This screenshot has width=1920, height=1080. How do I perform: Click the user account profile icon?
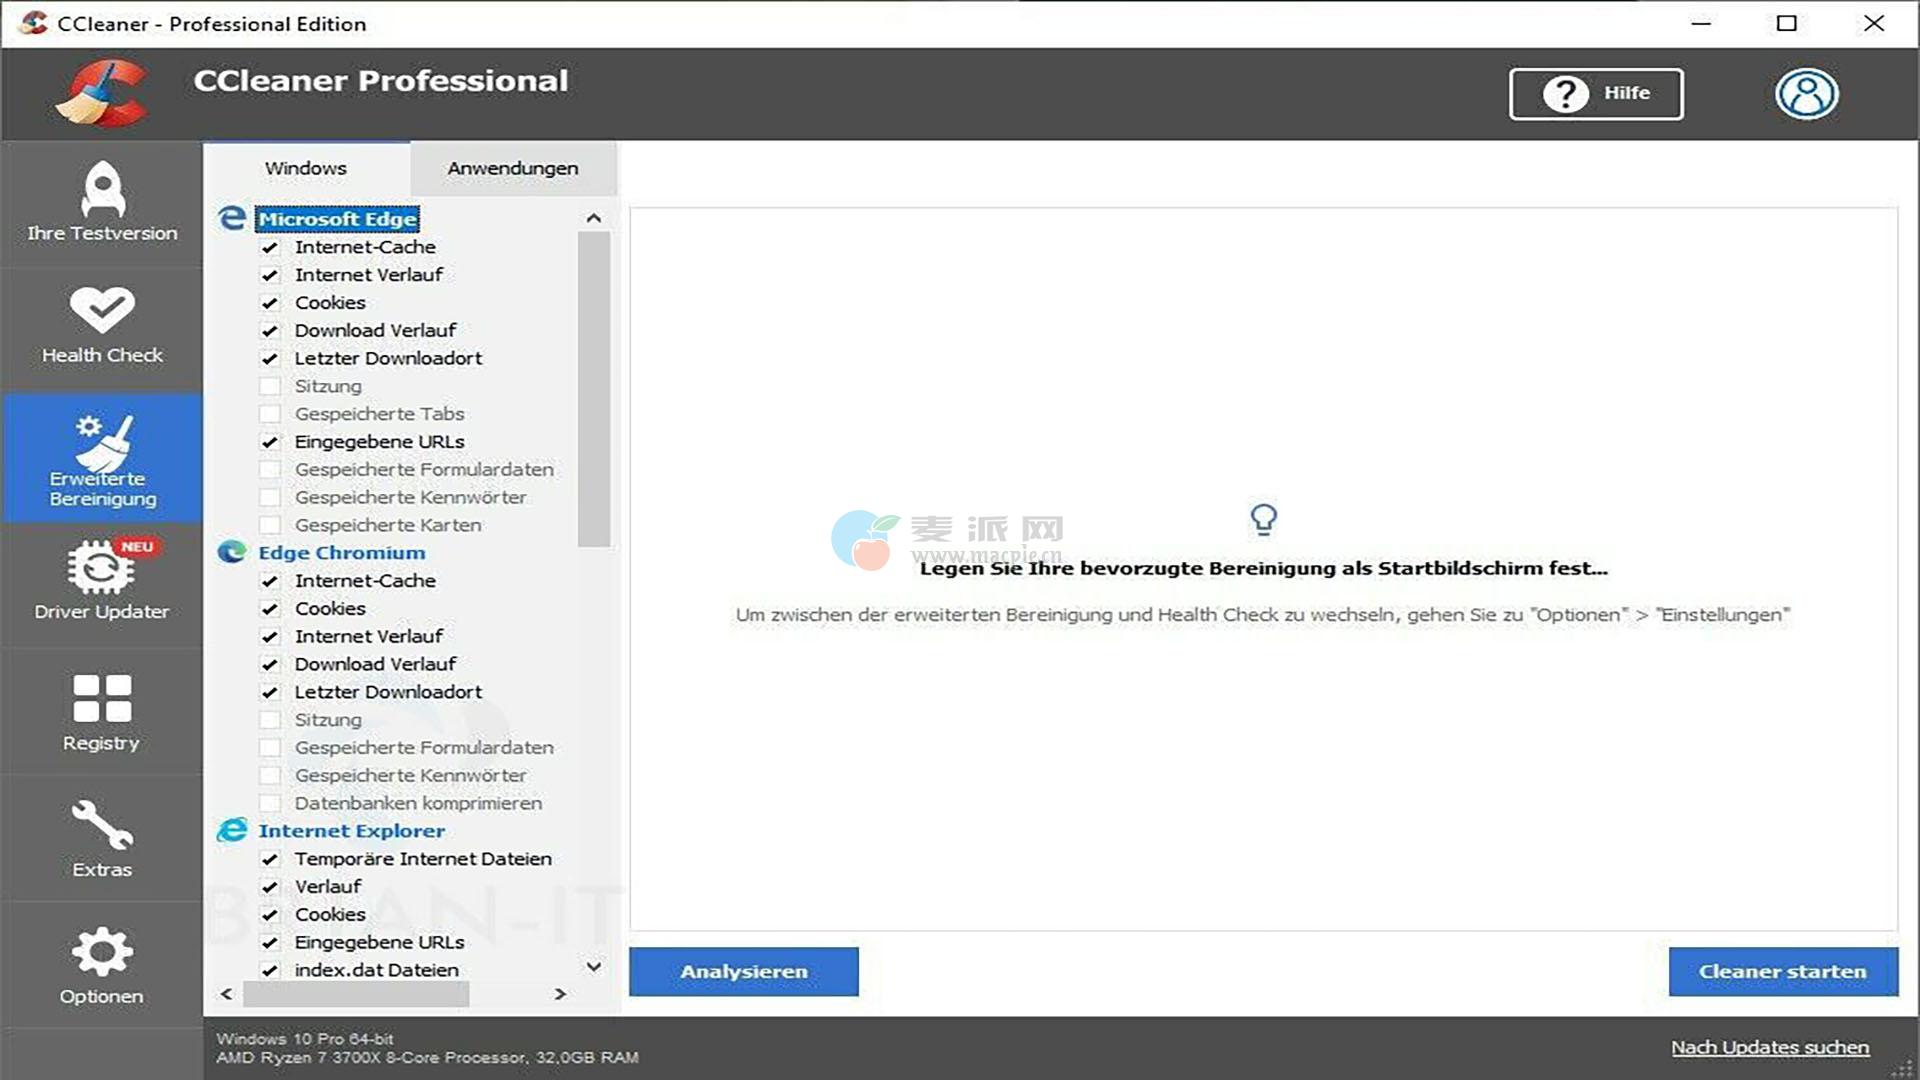pyautogui.click(x=1806, y=94)
